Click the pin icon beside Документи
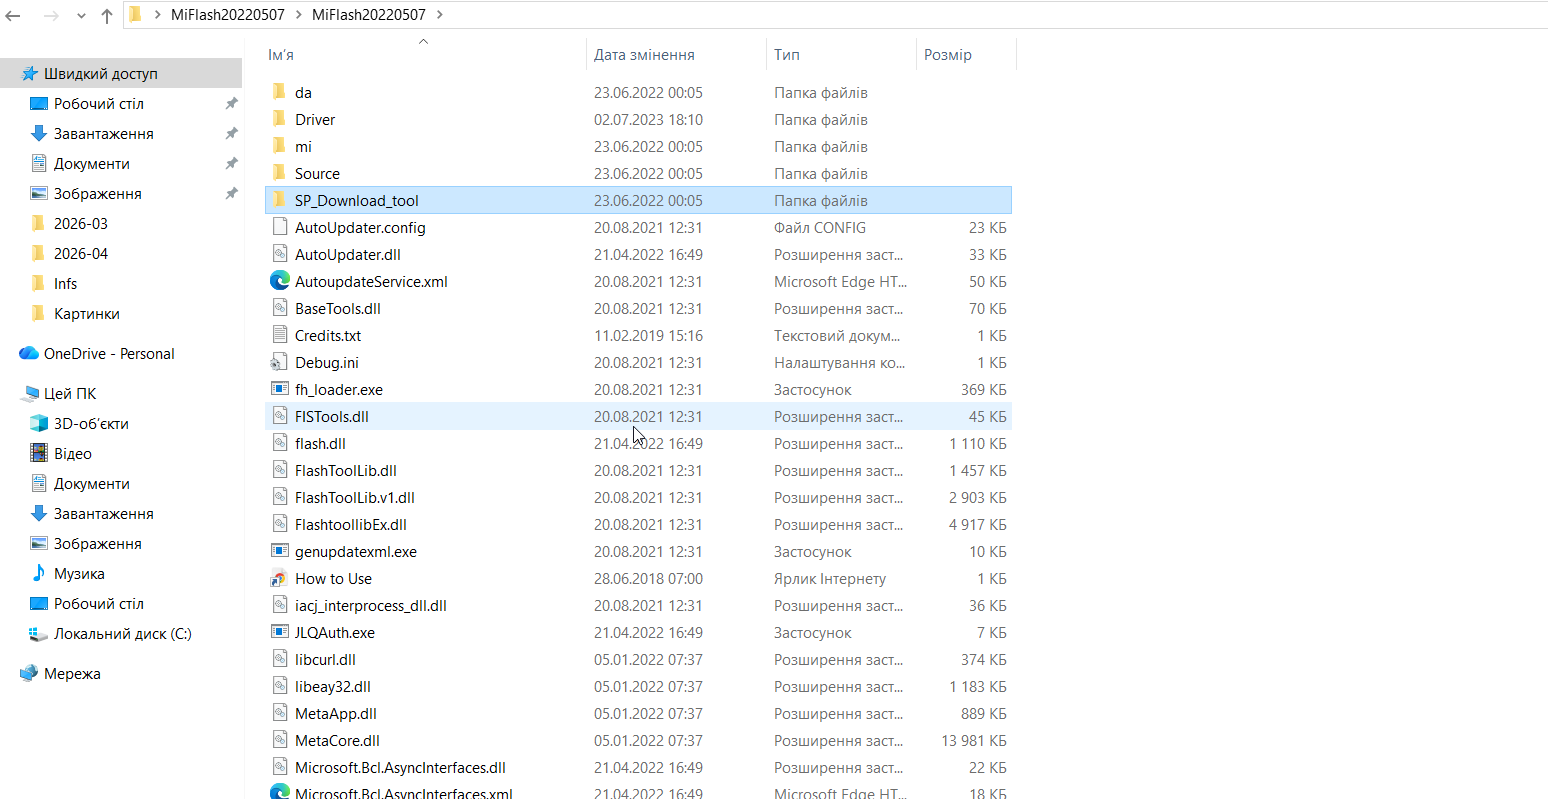This screenshot has height=799, width=1548. pyautogui.click(x=231, y=164)
